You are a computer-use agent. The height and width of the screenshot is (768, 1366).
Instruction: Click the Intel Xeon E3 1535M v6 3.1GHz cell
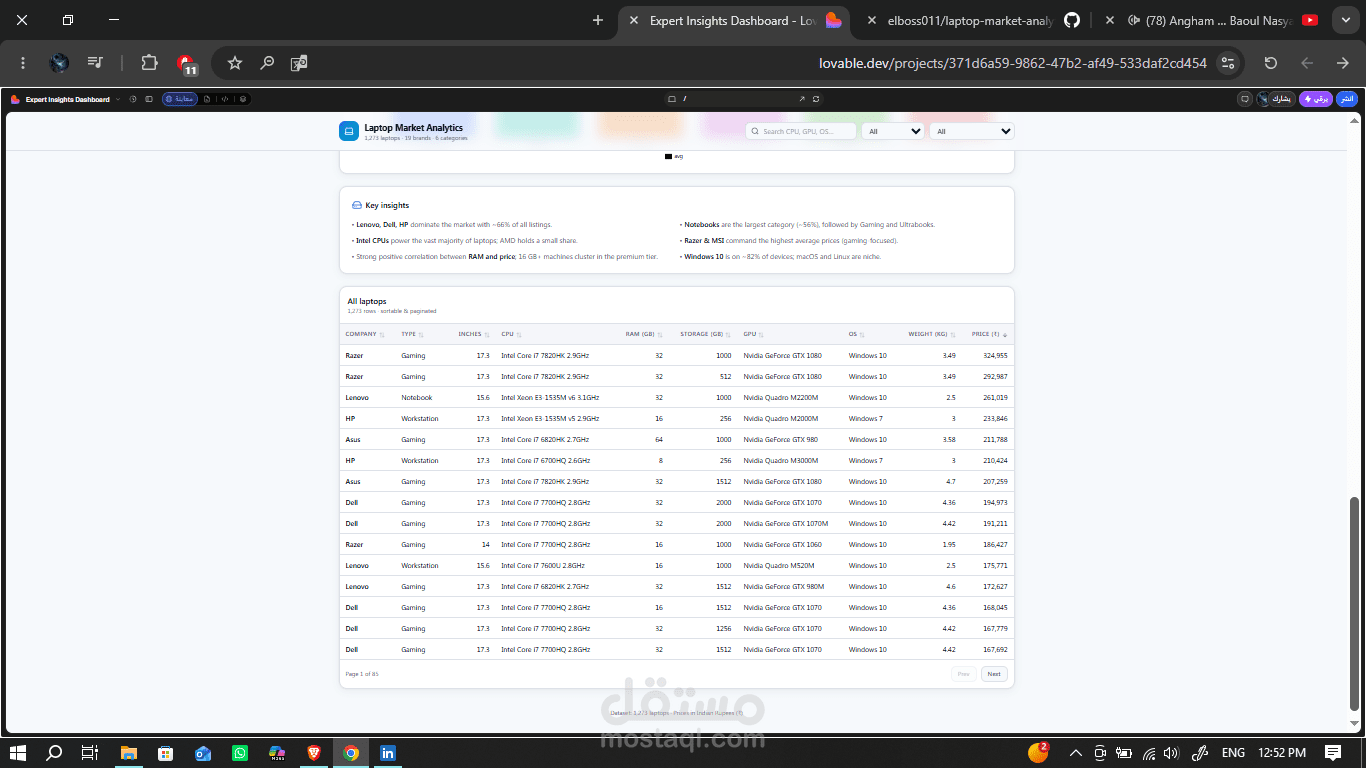(550, 398)
